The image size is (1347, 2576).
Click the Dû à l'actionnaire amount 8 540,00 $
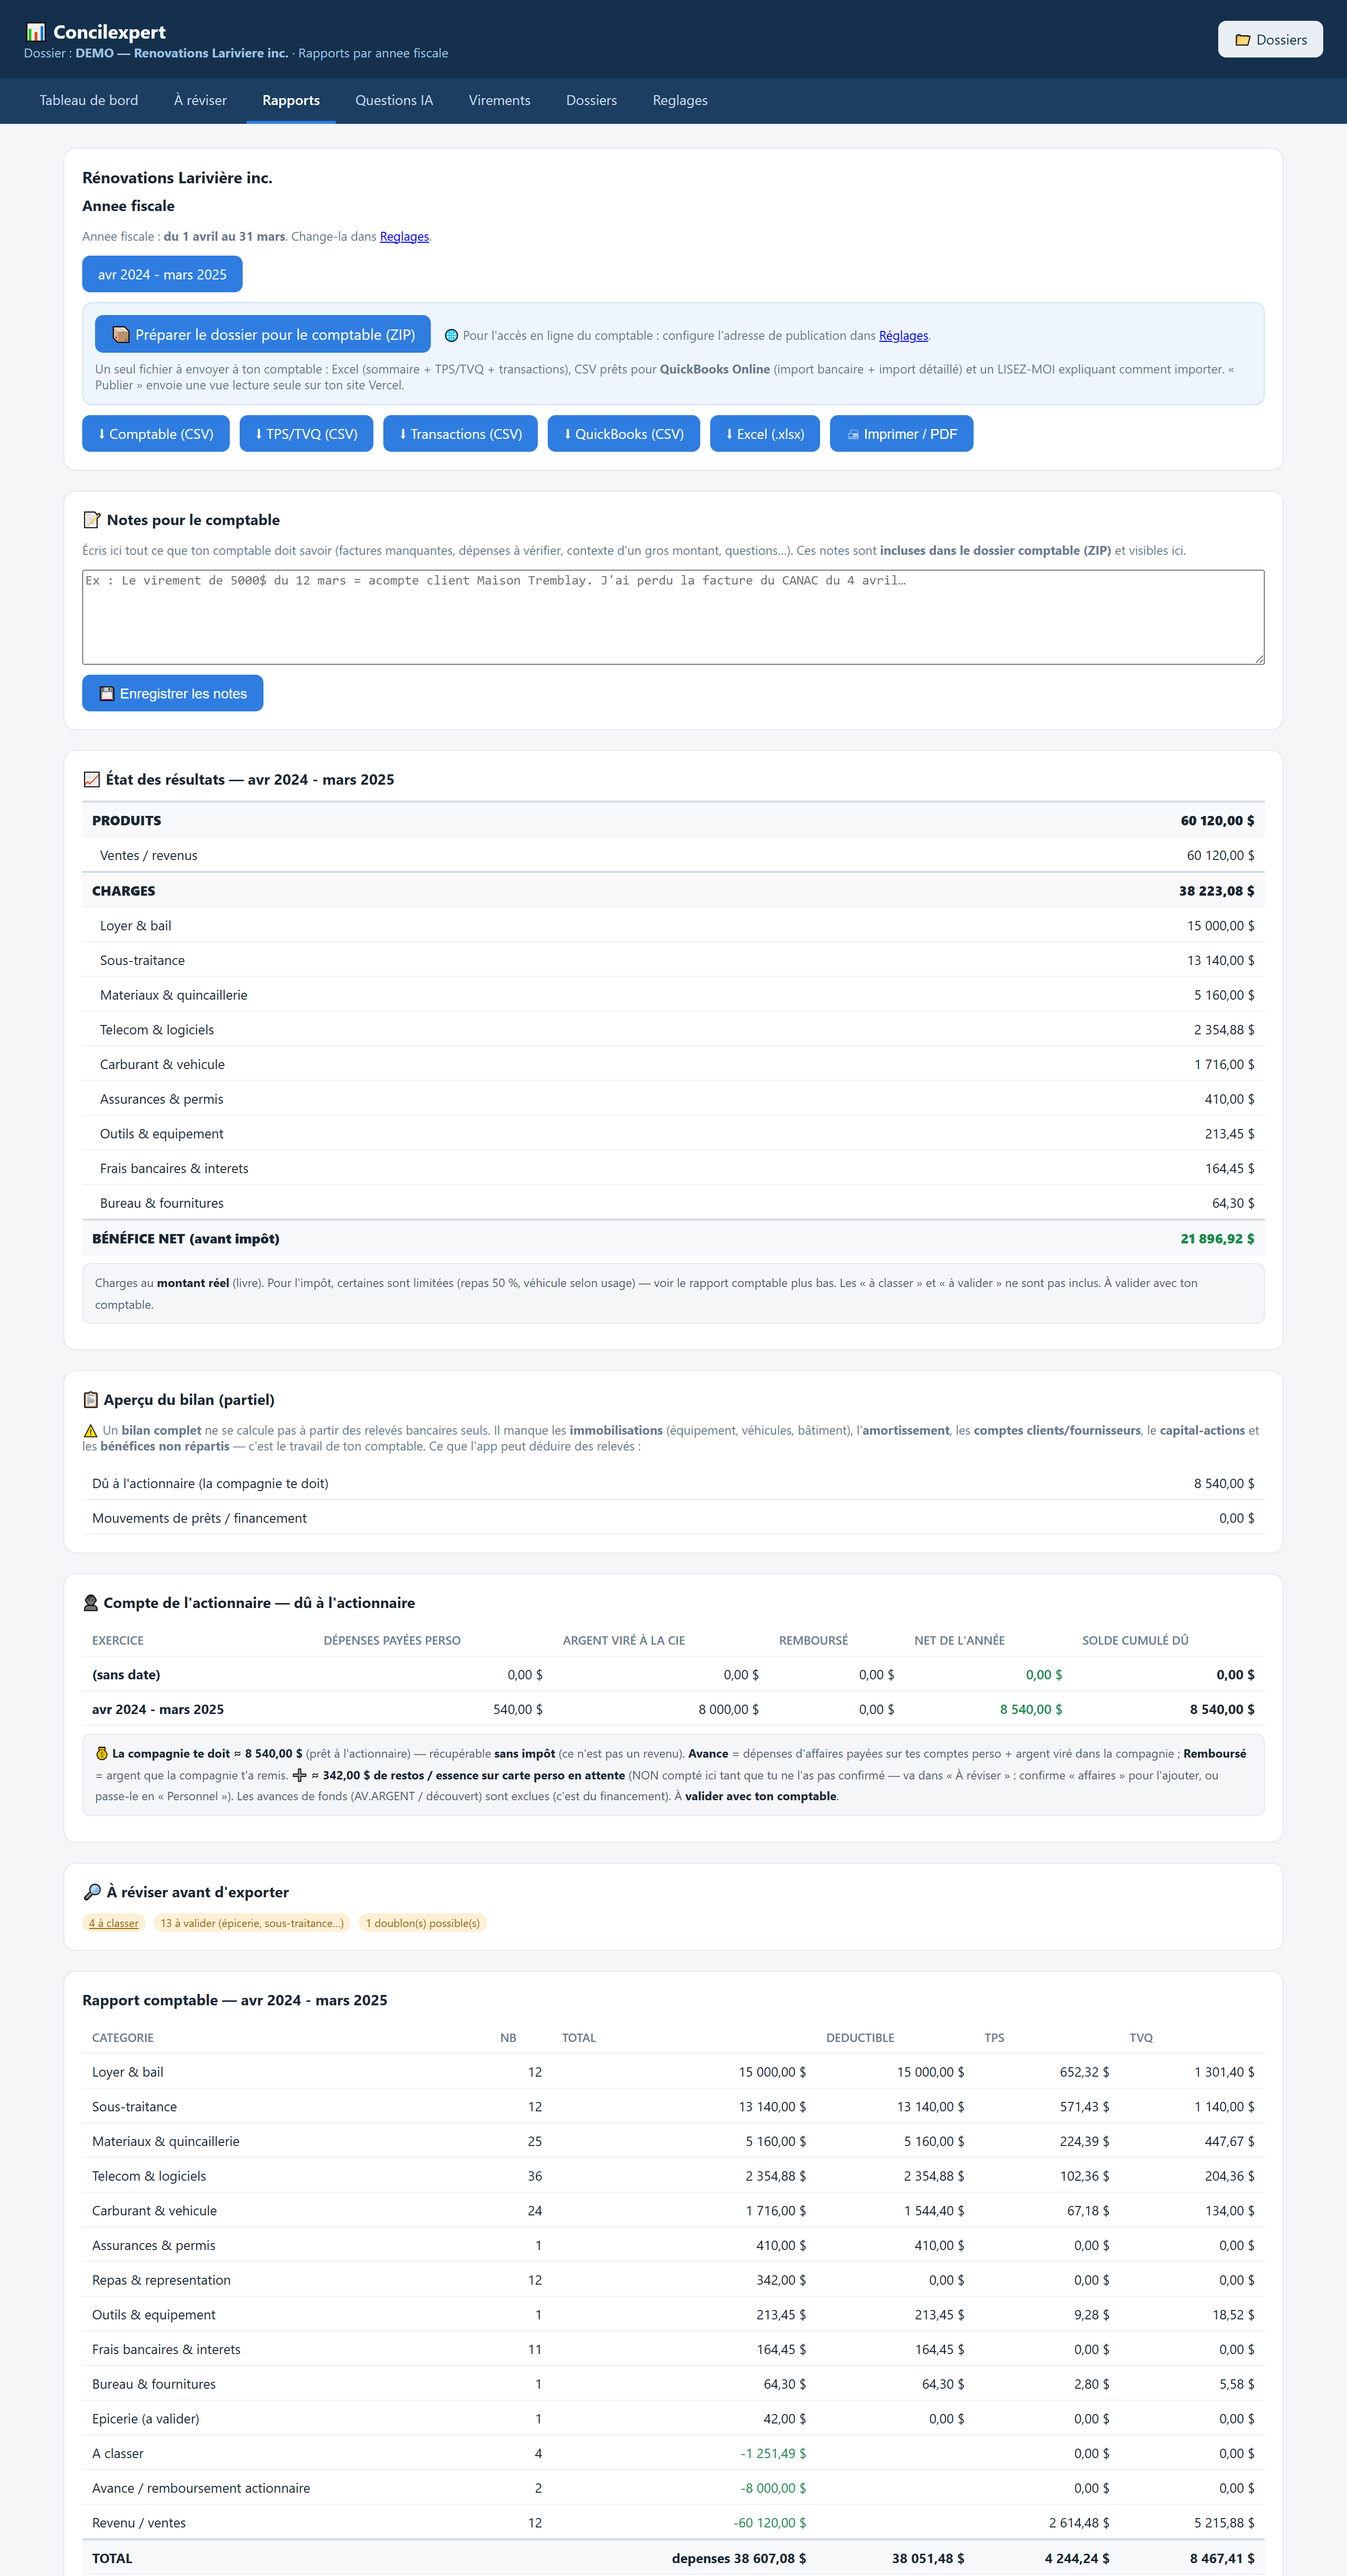coord(1224,1484)
